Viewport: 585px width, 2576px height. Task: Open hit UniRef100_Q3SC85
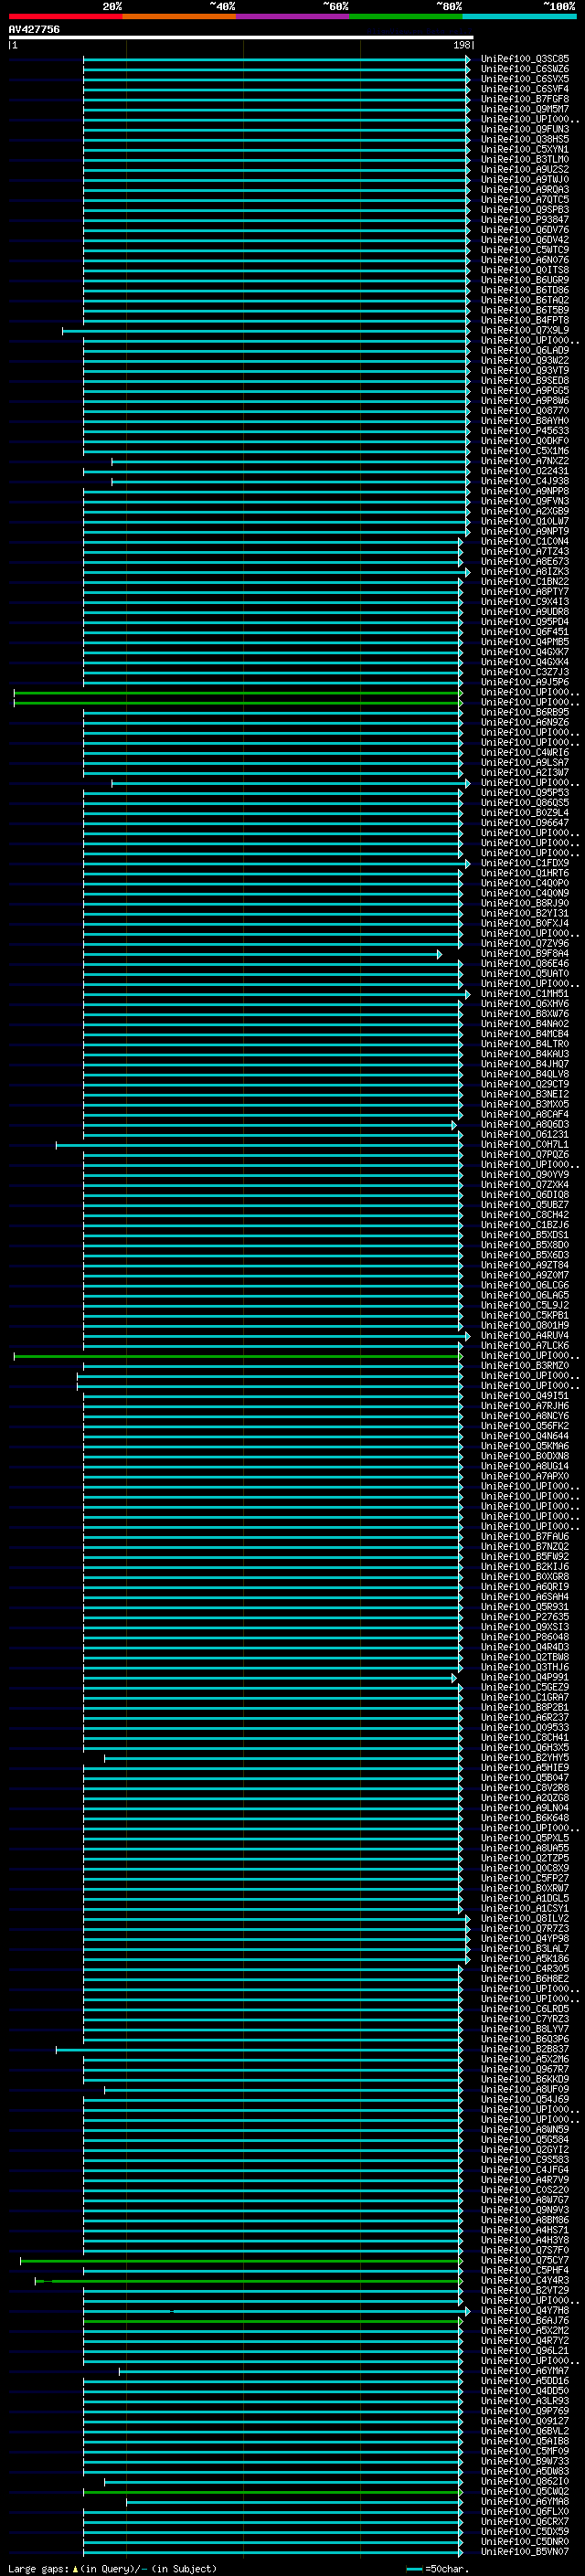[x=525, y=59]
